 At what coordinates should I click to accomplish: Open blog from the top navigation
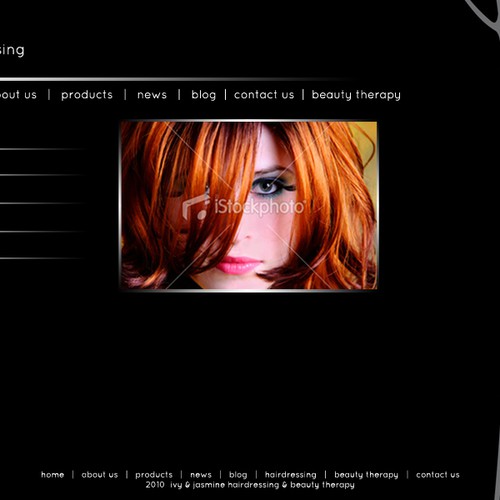[203, 95]
